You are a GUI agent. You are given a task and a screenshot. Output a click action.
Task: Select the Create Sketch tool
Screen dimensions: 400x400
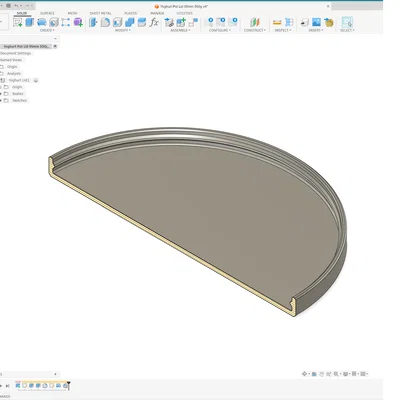coord(17,22)
